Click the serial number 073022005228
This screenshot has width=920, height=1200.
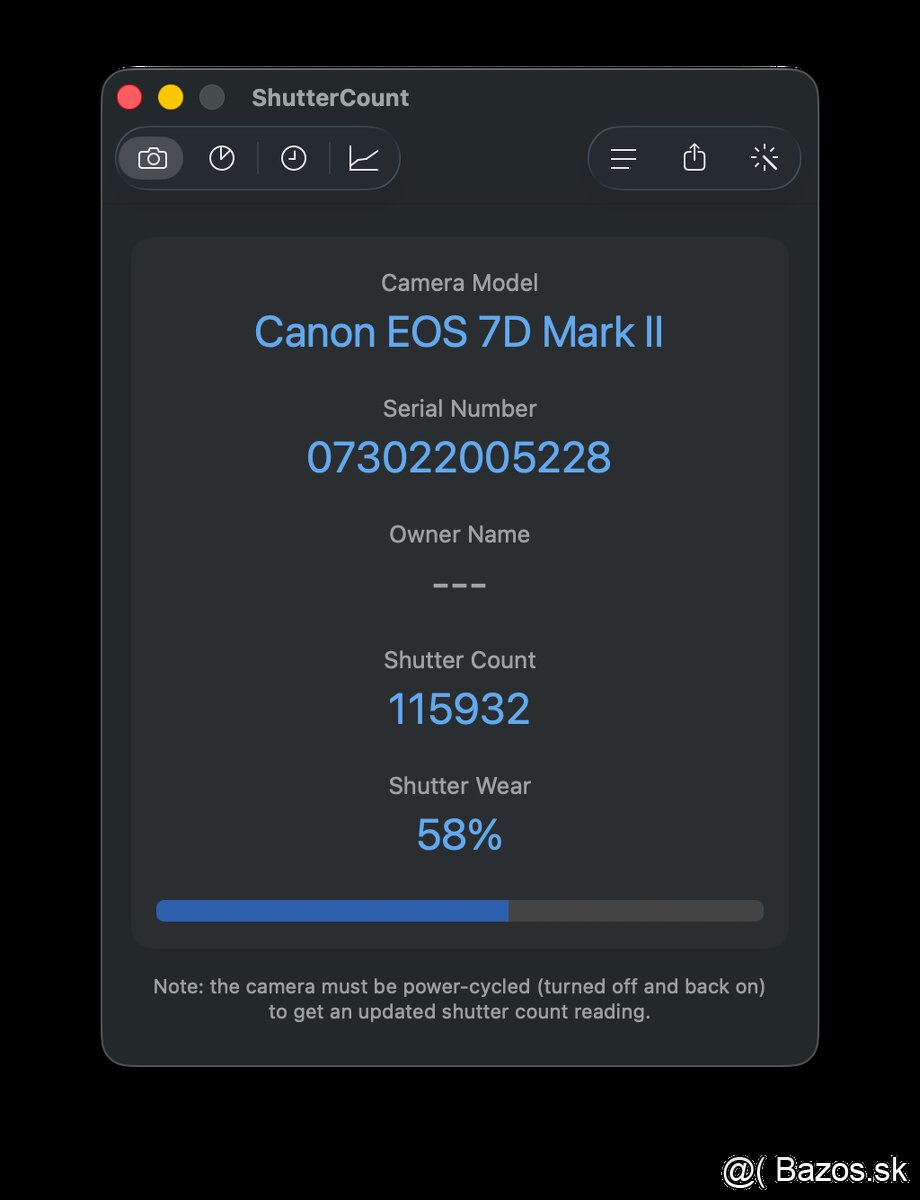[x=459, y=457]
